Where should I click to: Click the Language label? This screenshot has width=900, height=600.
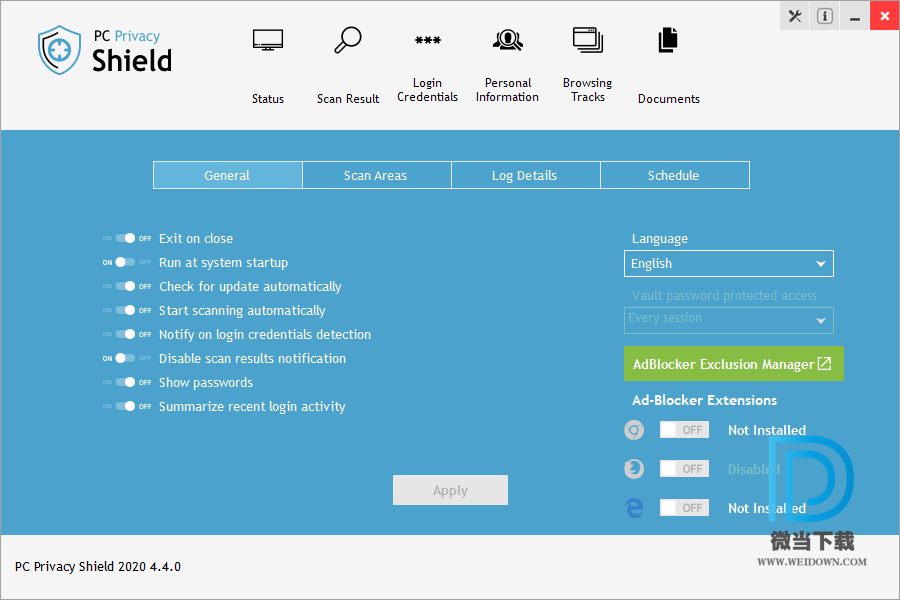pos(660,238)
